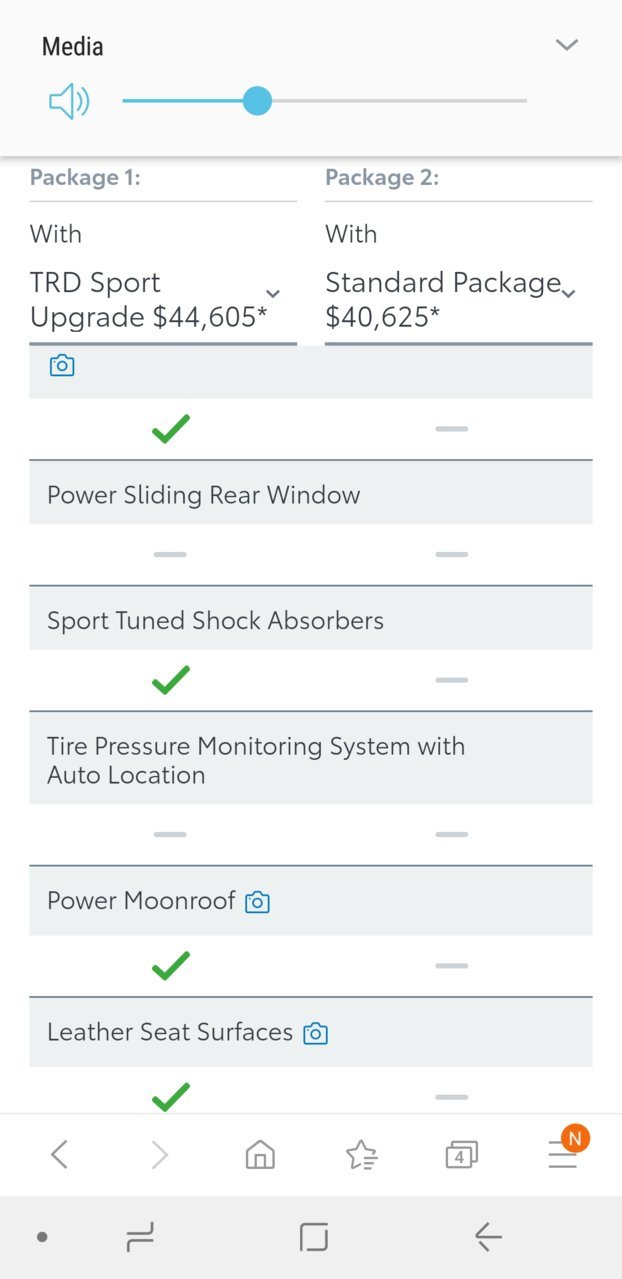622x1279 pixels.
Task: Navigate back with the browser back arrow
Action: (59, 1155)
